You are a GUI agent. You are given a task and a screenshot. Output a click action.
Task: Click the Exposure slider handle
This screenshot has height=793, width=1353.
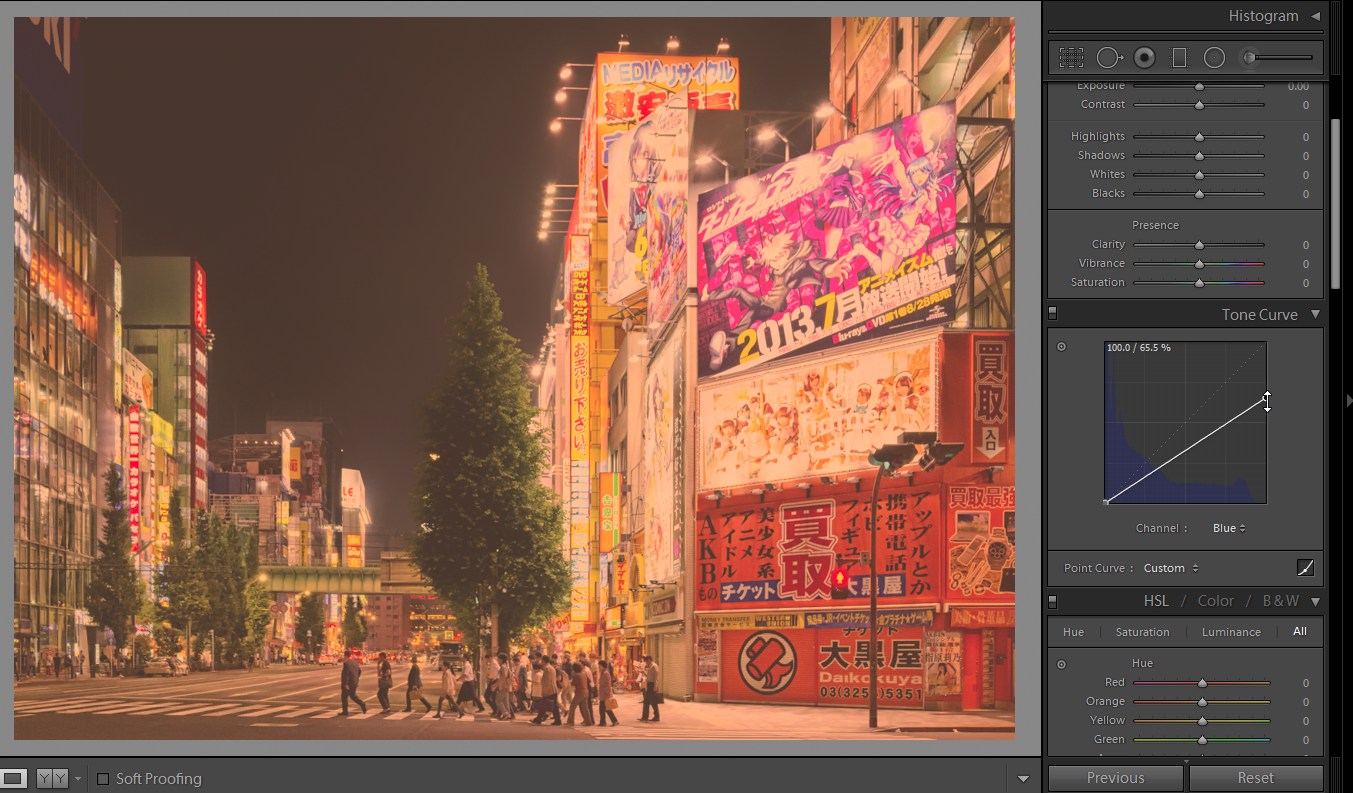[x=1199, y=87]
